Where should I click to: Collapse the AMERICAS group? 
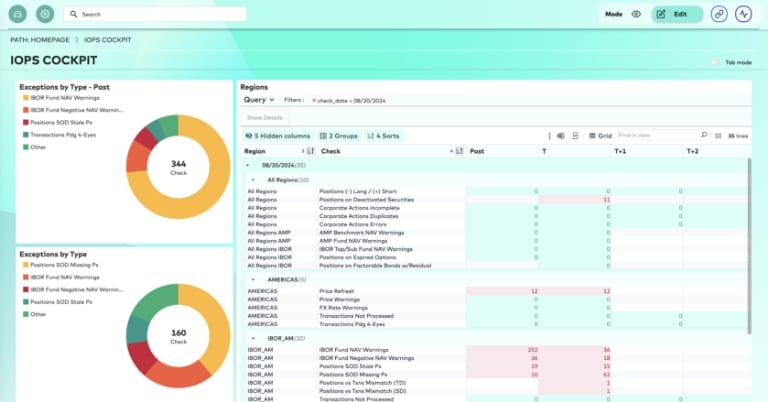[253, 280]
